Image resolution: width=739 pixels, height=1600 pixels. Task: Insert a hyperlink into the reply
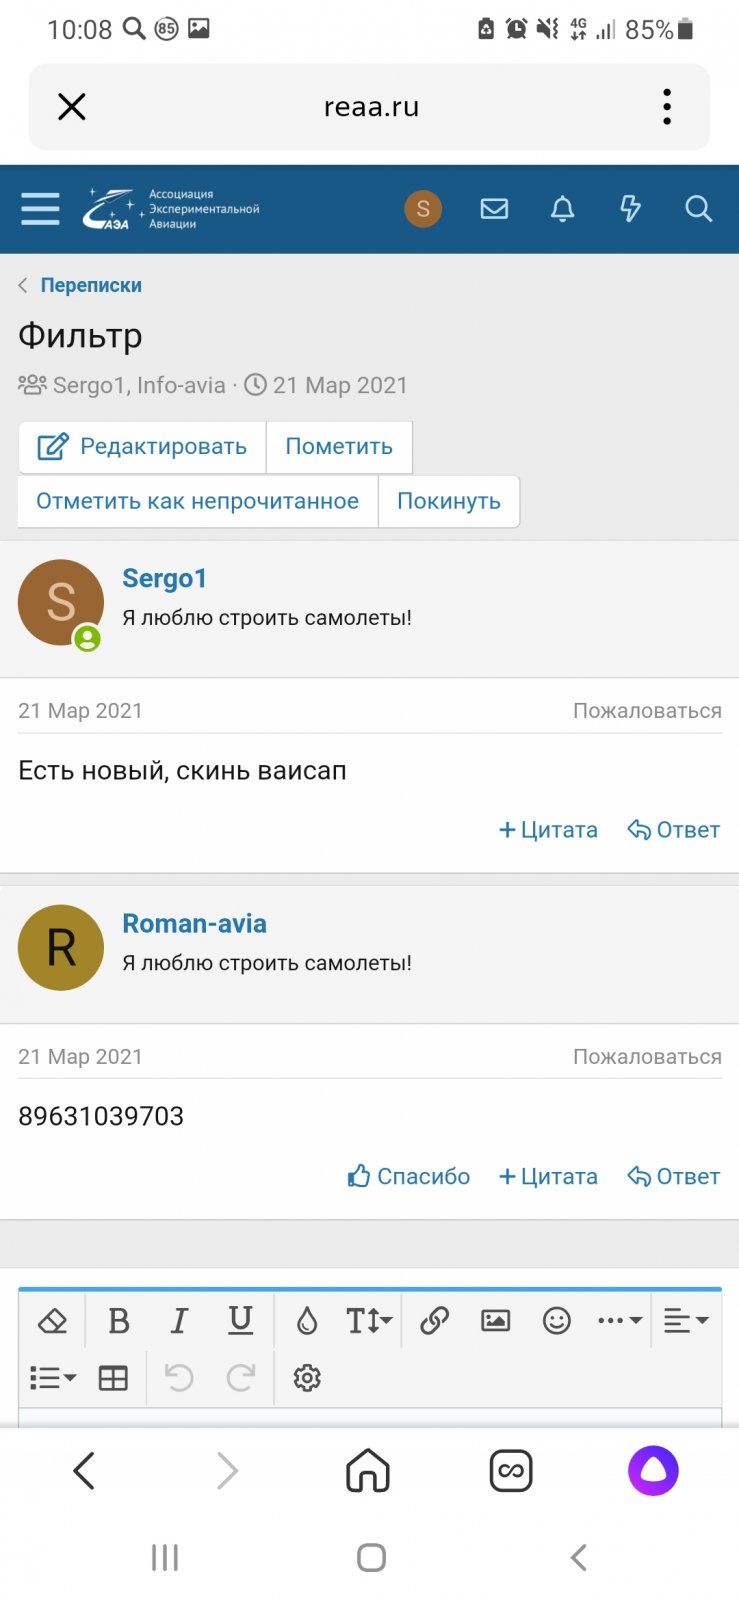tap(434, 1320)
